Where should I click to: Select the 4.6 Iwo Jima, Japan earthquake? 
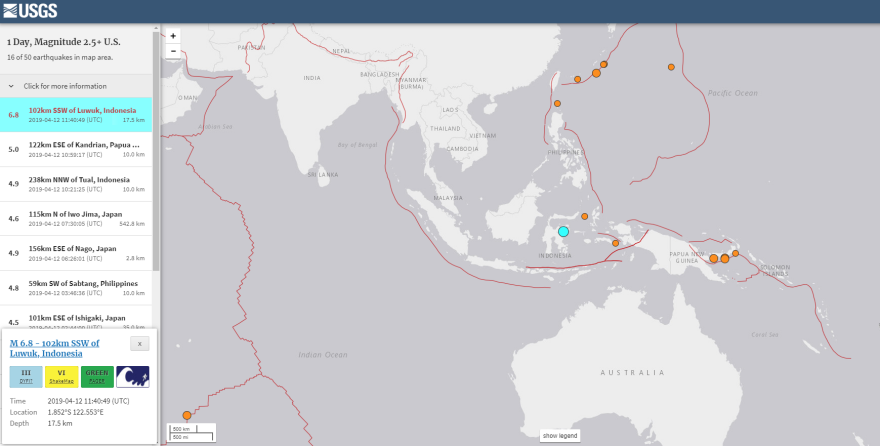(x=78, y=218)
